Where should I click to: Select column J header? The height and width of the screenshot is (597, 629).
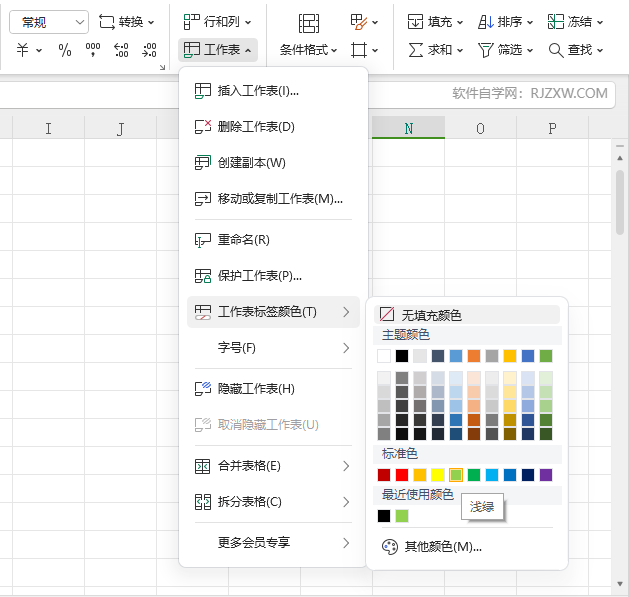[x=120, y=128]
